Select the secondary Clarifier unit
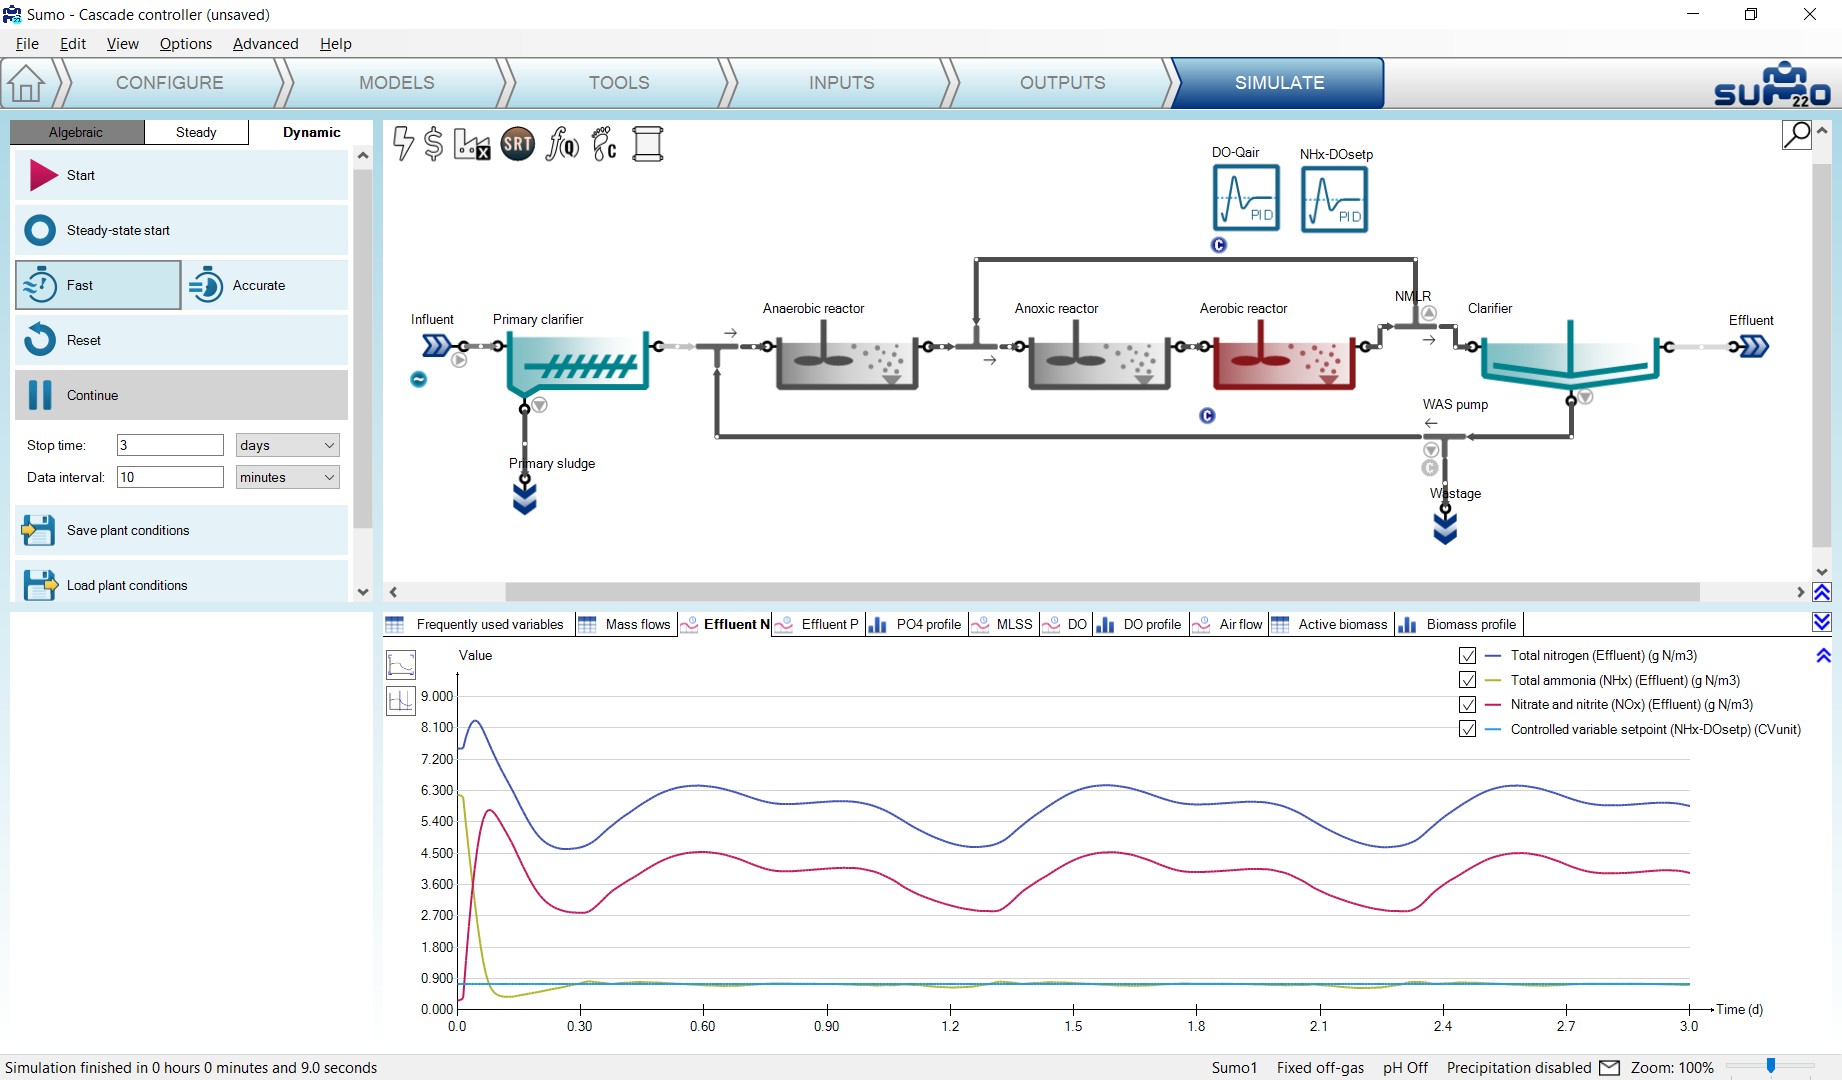The image size is (1842, 1080). click(1570, 353)
